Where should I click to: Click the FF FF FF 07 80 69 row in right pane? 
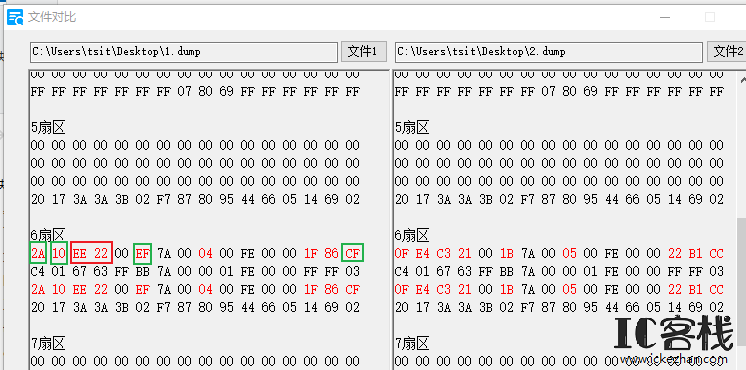click(x=560, y=91)
